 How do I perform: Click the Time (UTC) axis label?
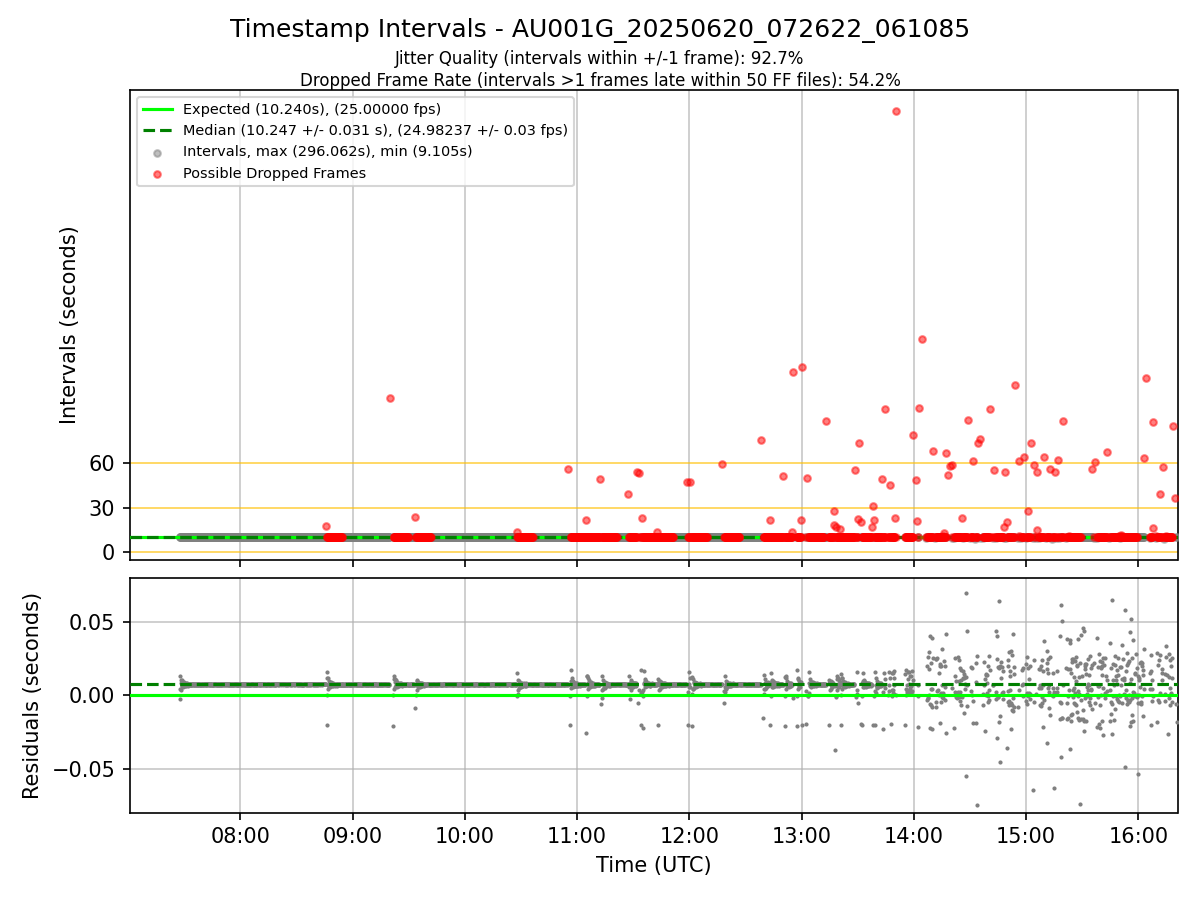(654, 865)
